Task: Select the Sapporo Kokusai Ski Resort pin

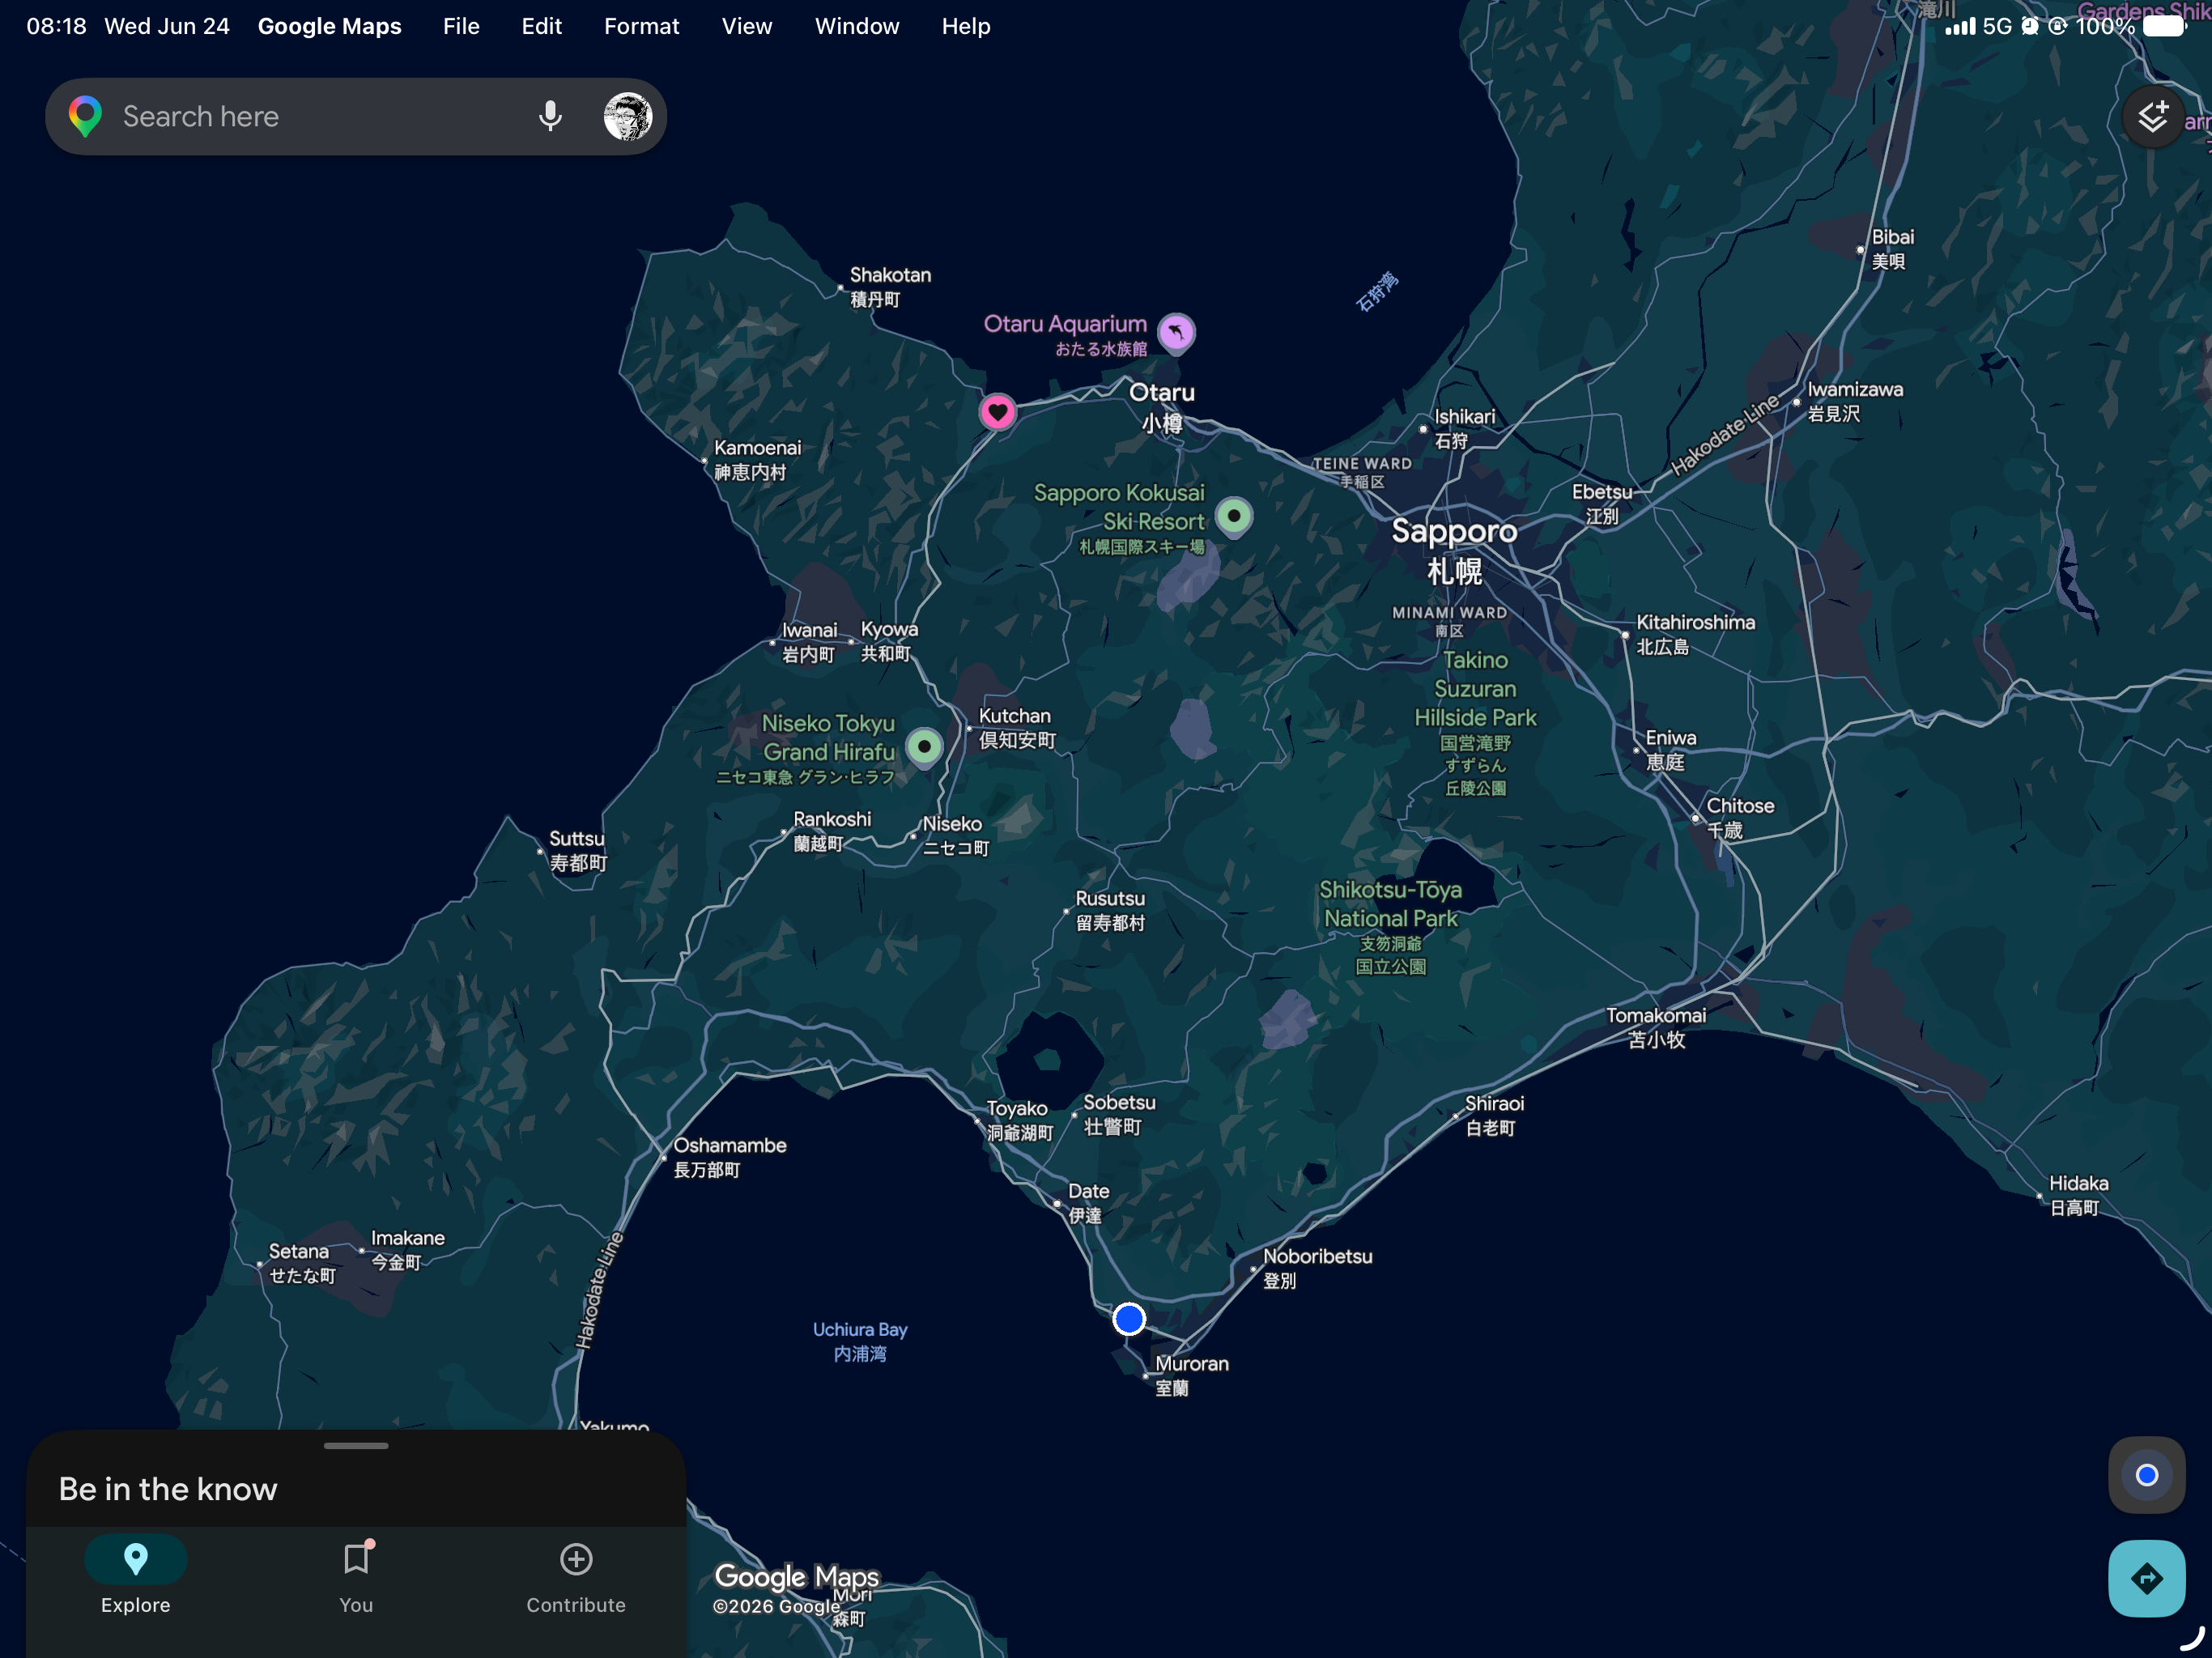Action: [1233, 517]
